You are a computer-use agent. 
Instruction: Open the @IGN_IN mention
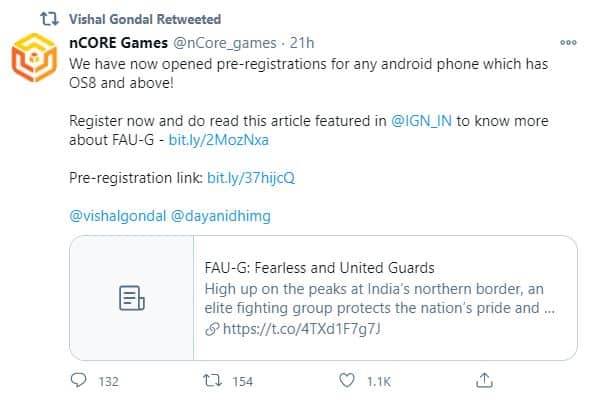[x=421, y=121]
